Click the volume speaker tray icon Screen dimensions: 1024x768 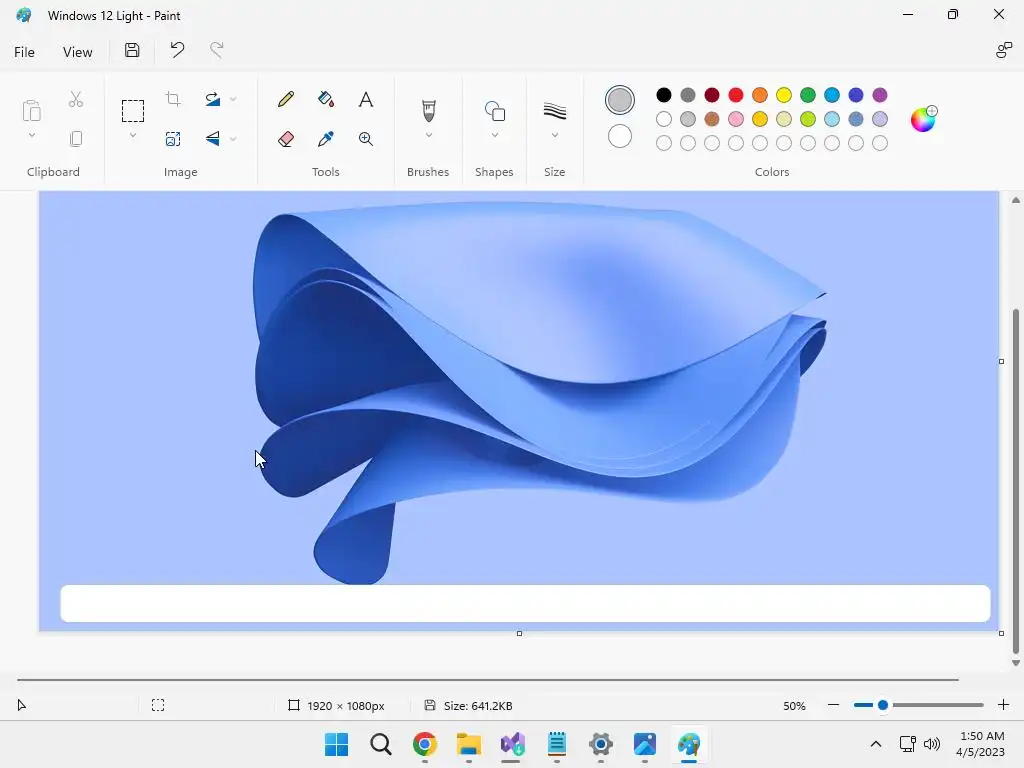pyautogui.click(x=932, y=744)
